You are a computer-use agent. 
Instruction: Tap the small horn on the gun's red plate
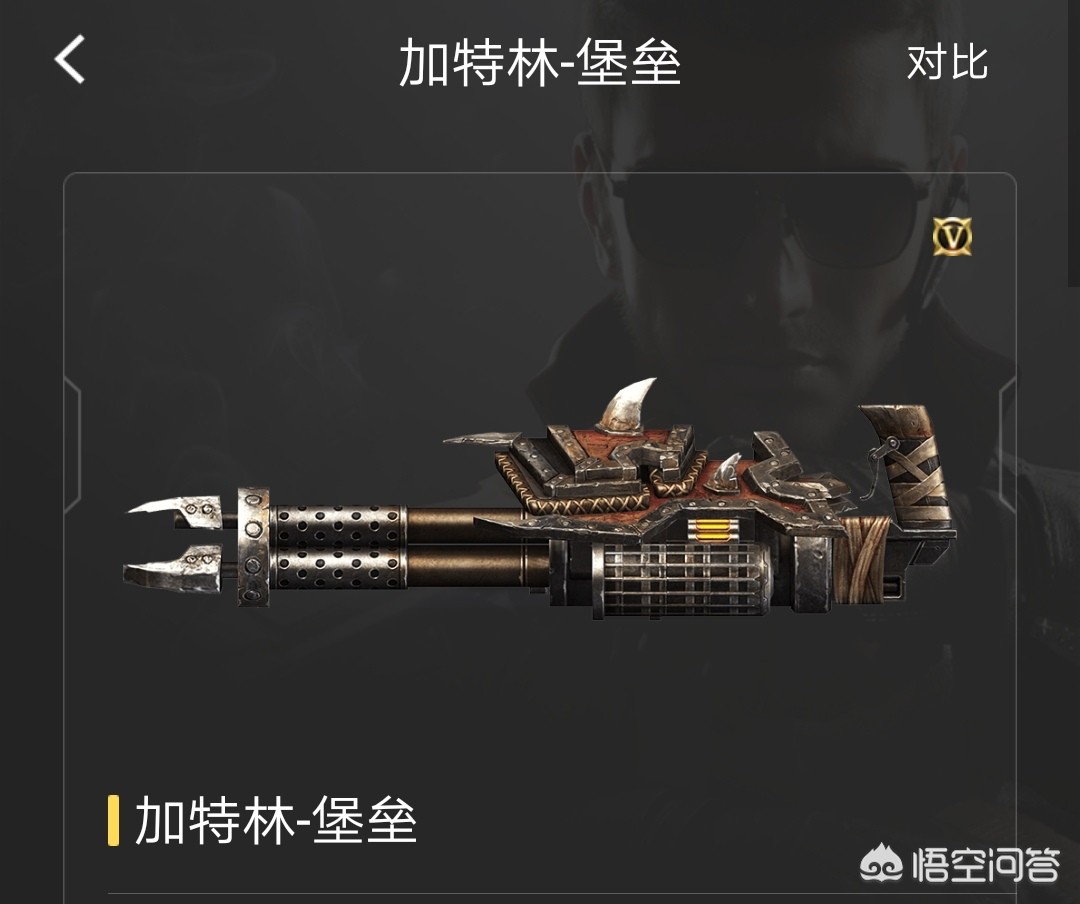pos(727,472)
